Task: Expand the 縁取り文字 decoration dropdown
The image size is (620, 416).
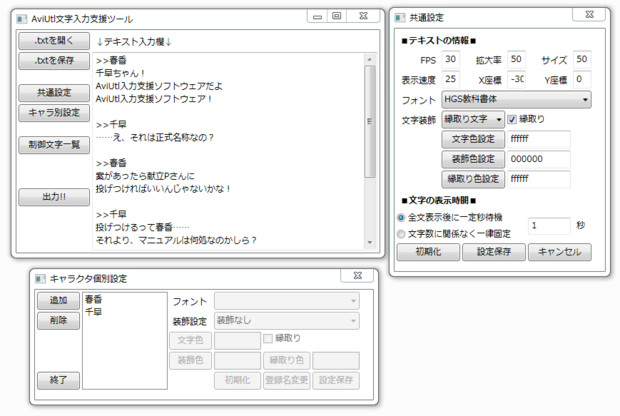Action: tap(473, 119)
